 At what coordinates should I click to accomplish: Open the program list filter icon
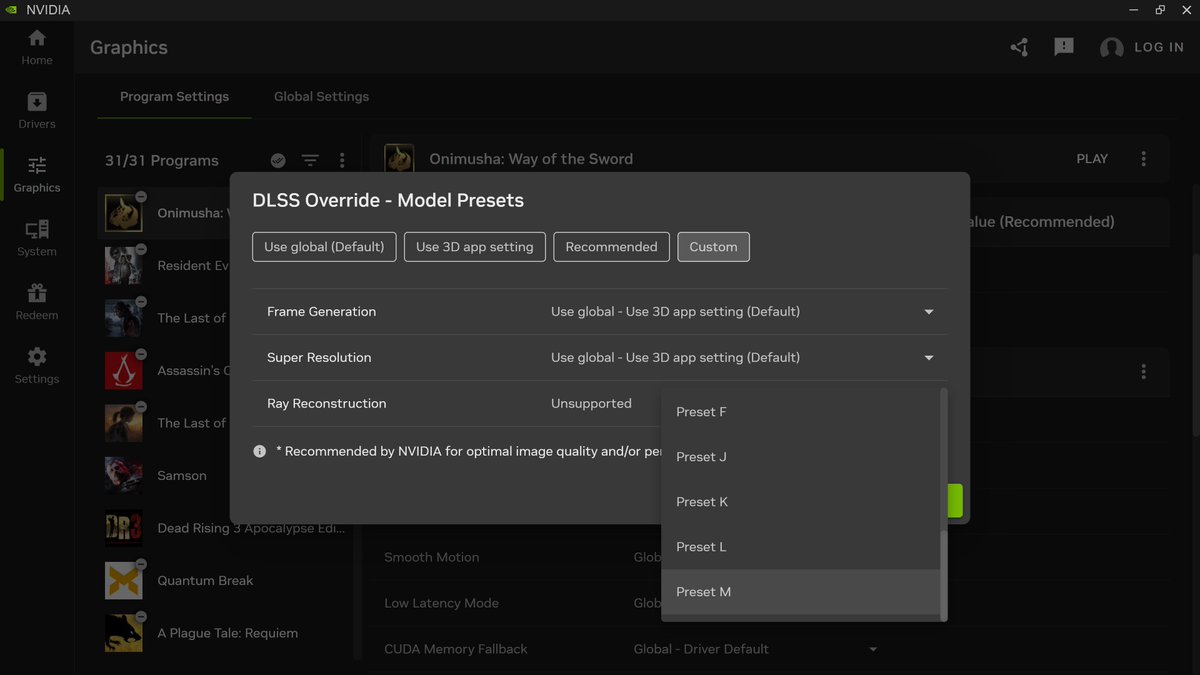click(x=310, y=160)
